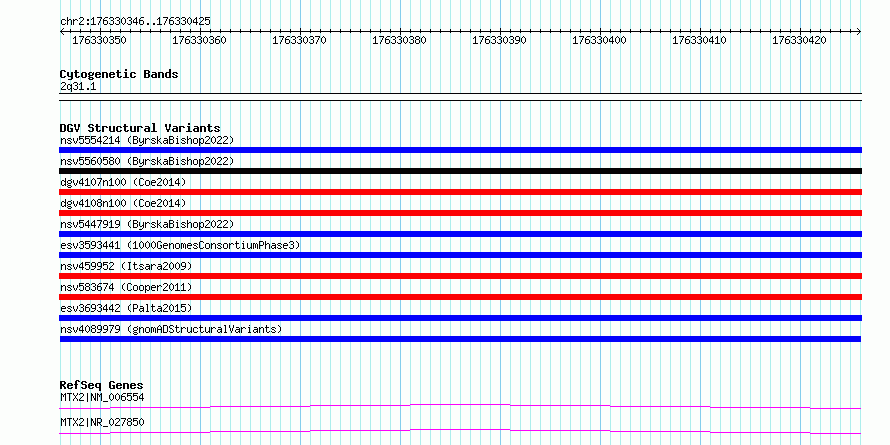Open variant label nsv4089979 (gnomADStructuralVariants)
Image resolution: width=890 pixels, height=445 pixels.
coord(170,329)
